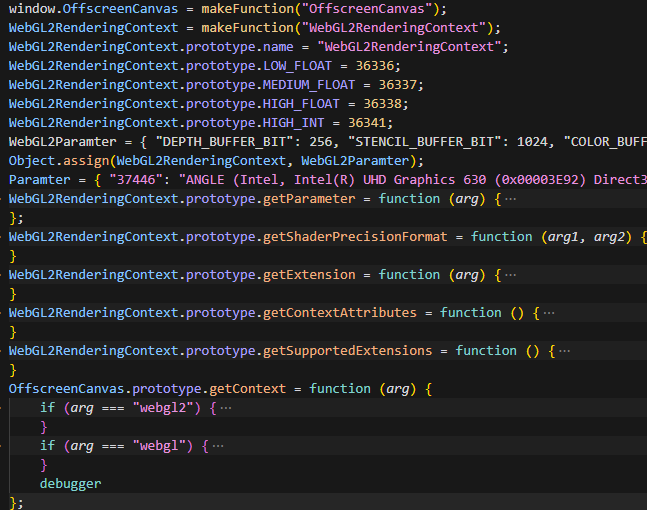Click OffscreenCanvas in the getContext definition line
The image size is (647, 510).
tap(66, 388)
